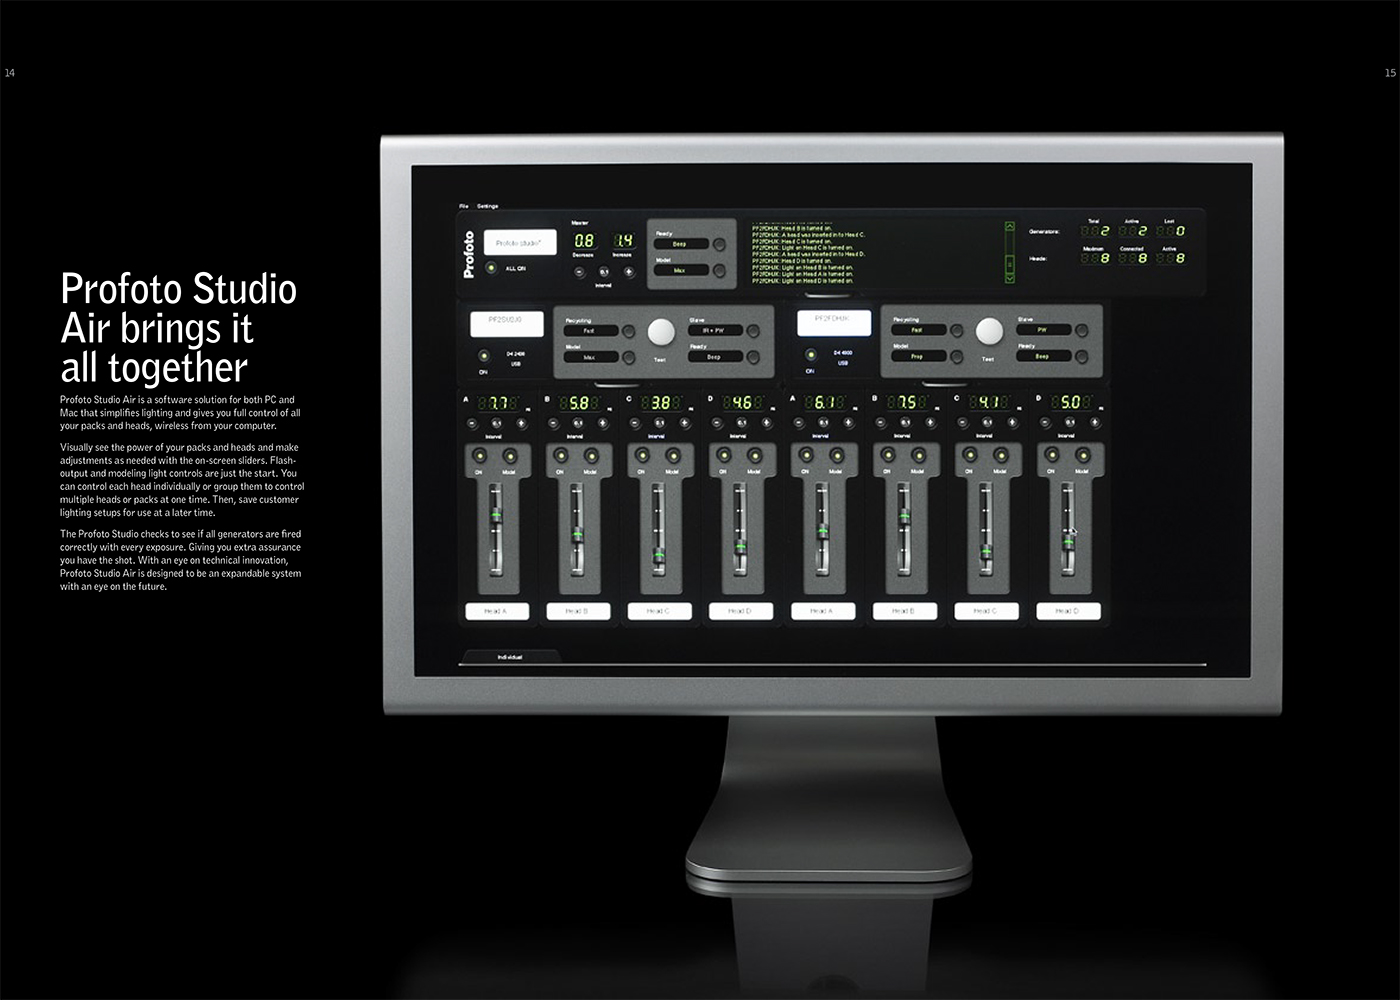
Task: Click the first Head C power slider handle
Action: 658,553
